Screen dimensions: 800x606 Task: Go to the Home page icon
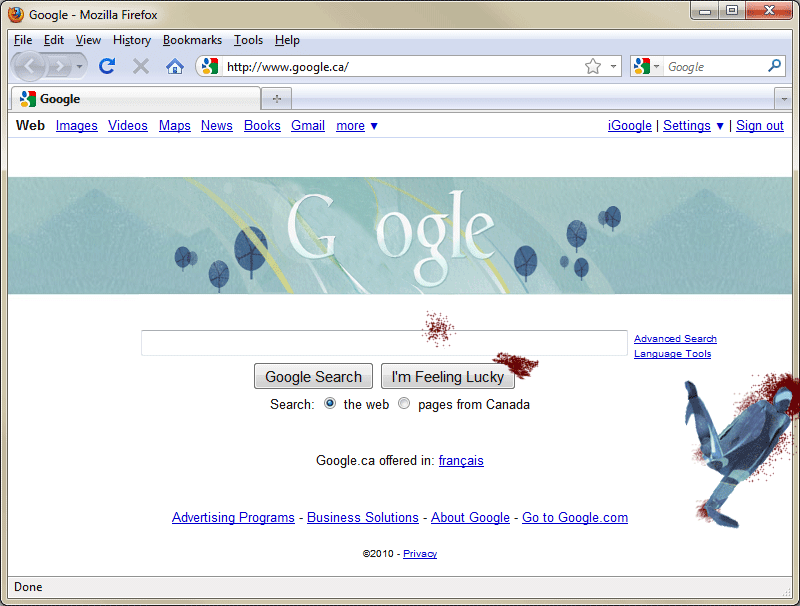[175, 66]
